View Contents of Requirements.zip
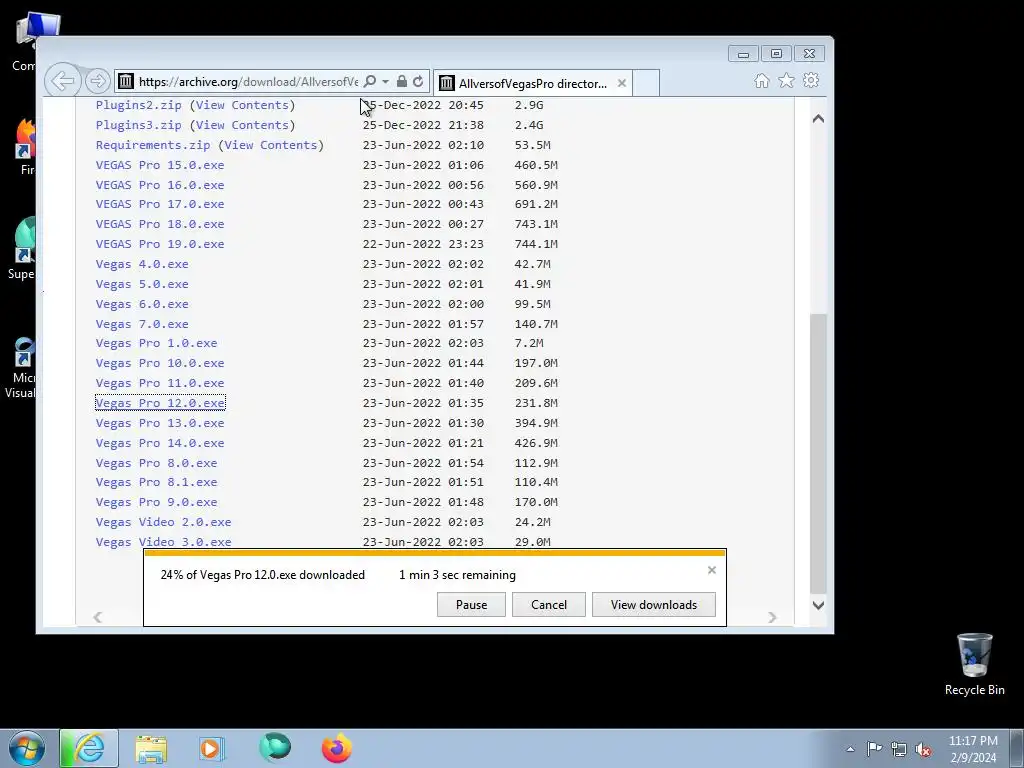1024x768 pixels. pos(271,145)
